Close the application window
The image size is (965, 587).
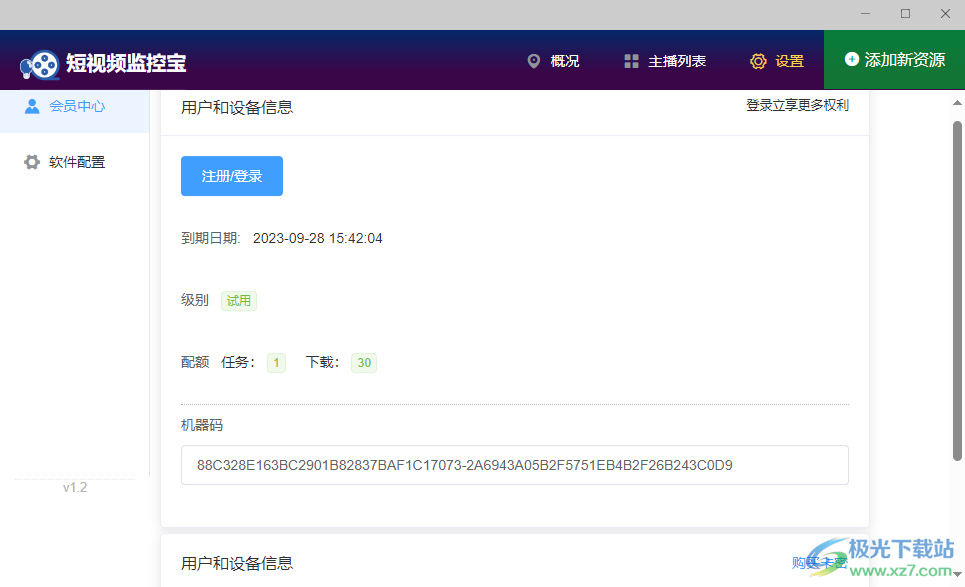[x=945, y=14]
